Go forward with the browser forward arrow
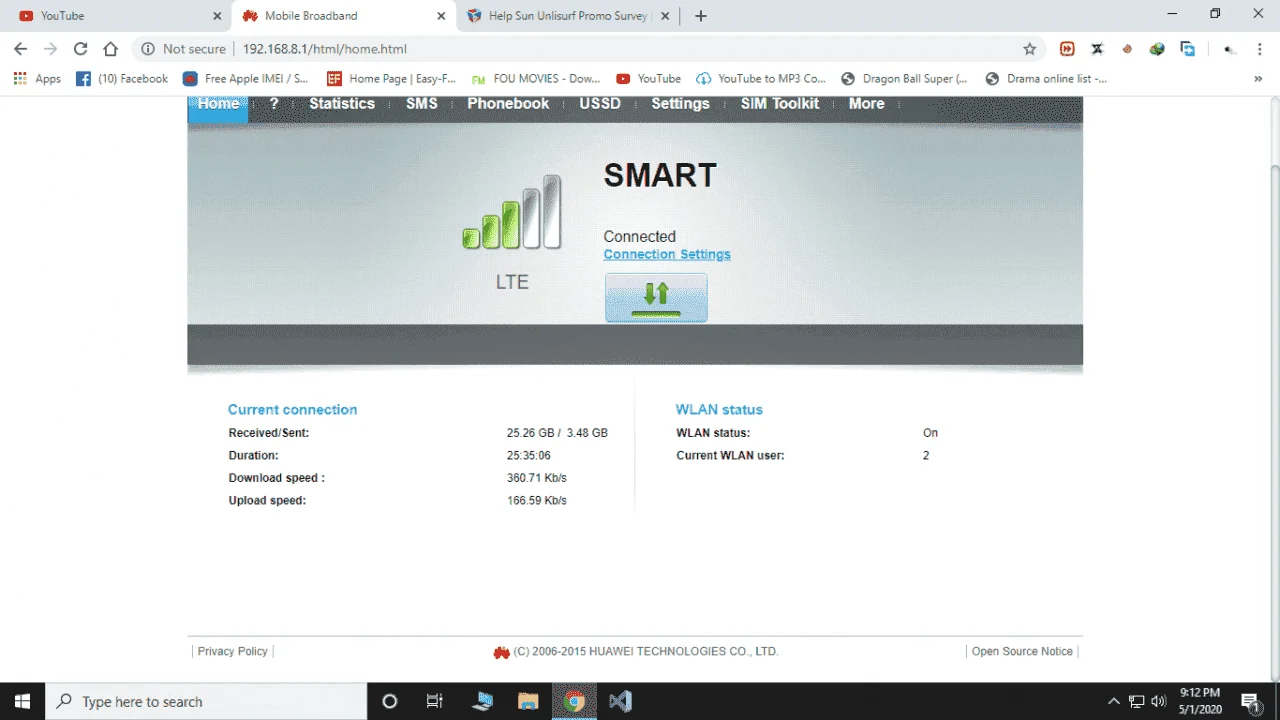Image resolution: width=1280 pixels, height=720 pixels. coord(50,49)
